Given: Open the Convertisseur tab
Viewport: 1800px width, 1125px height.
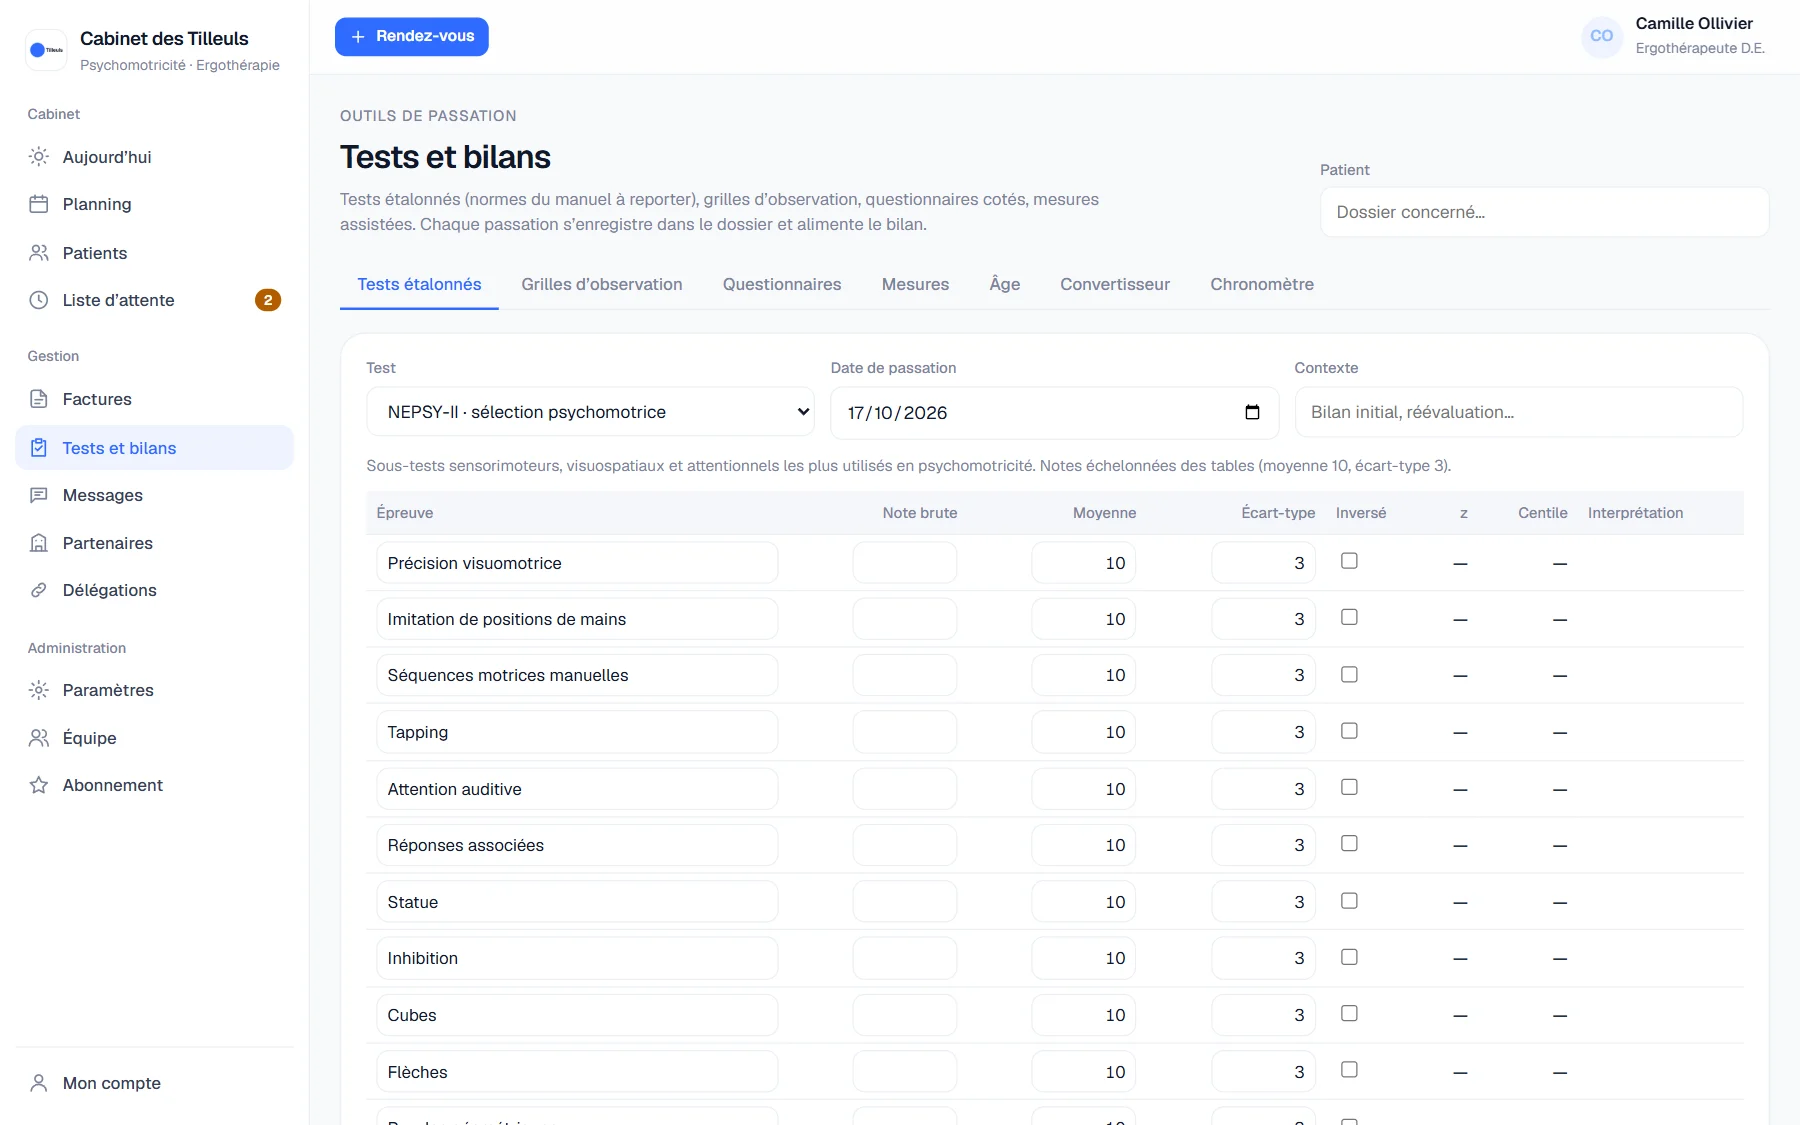Looking at the screenshot, I should click(1115, 284).
